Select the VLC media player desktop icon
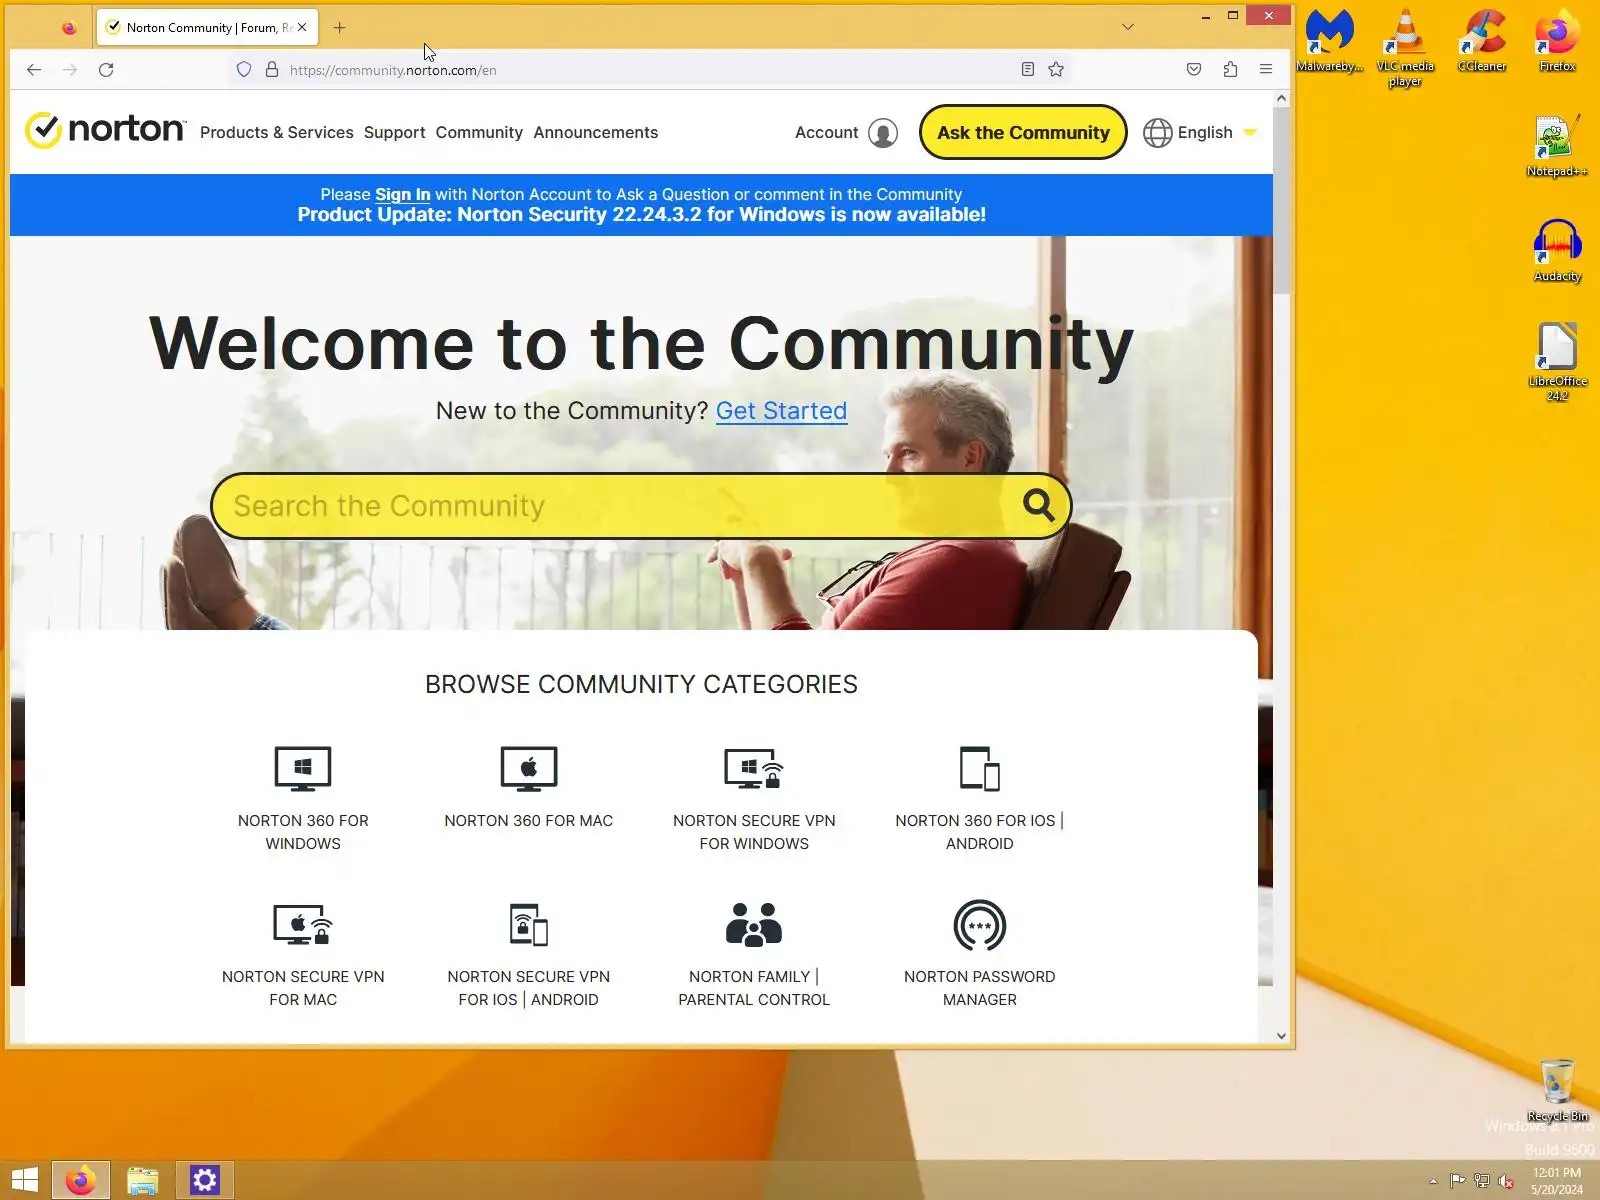Viewport: 1600px width, 1200px height. (x=1405, y=48)
